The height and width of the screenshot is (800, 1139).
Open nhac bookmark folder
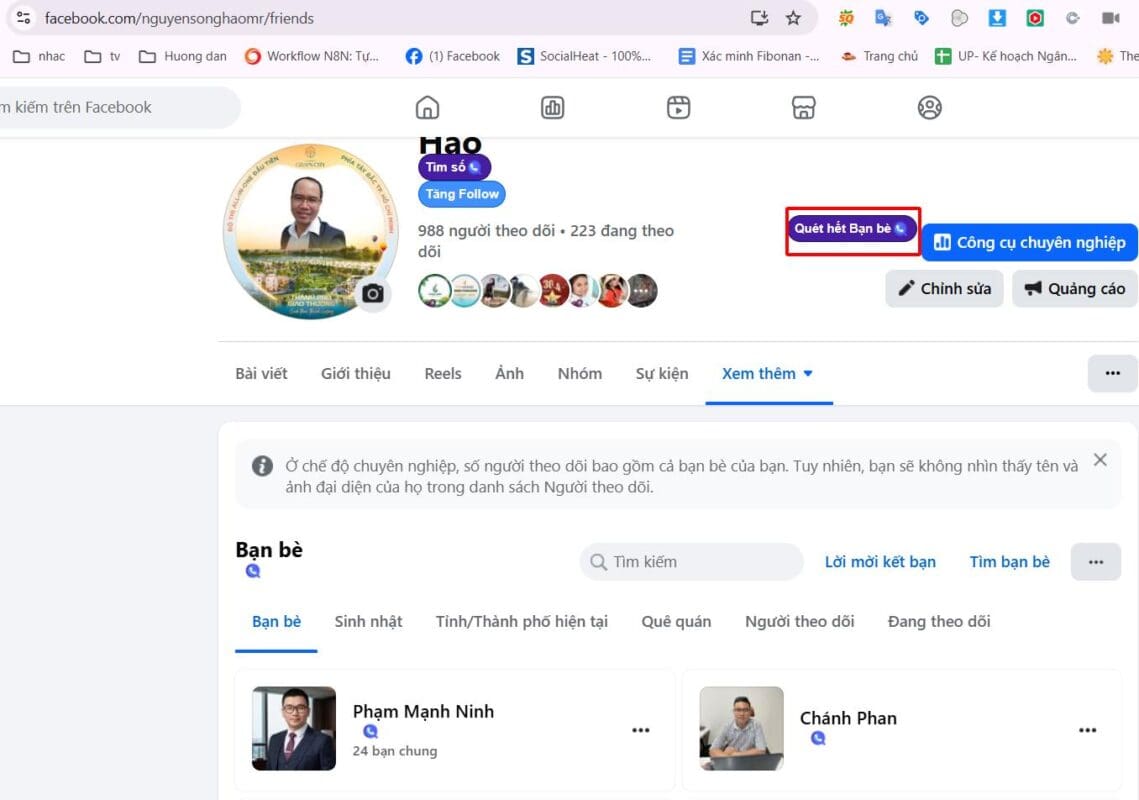click(x=39, y=56)
